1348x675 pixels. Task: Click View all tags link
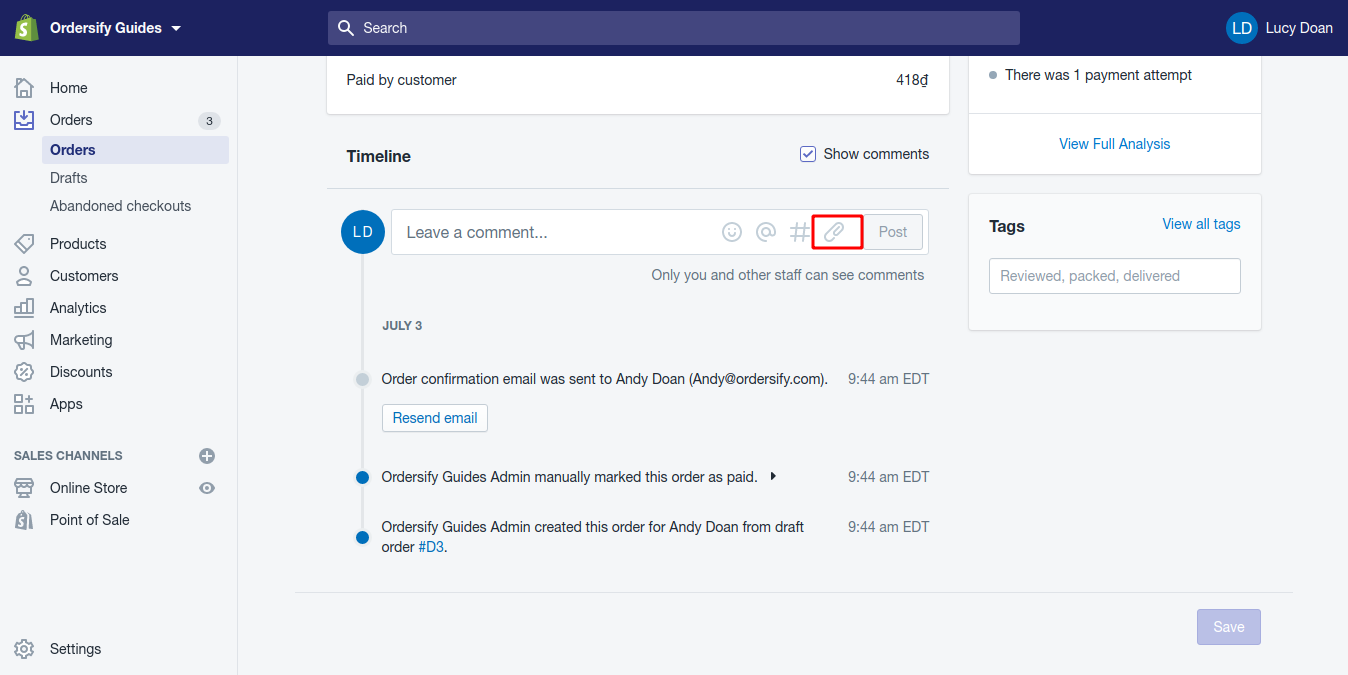pos(1201,224)
